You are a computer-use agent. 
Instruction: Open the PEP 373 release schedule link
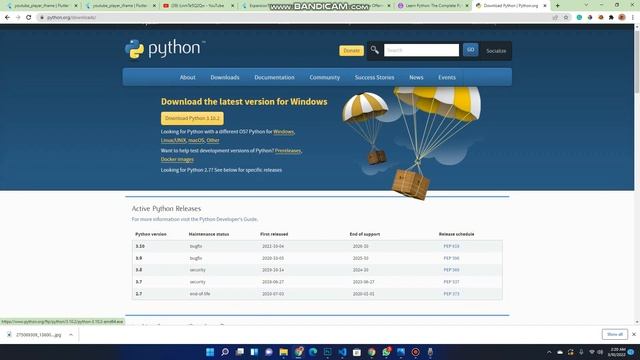[451, 294]
